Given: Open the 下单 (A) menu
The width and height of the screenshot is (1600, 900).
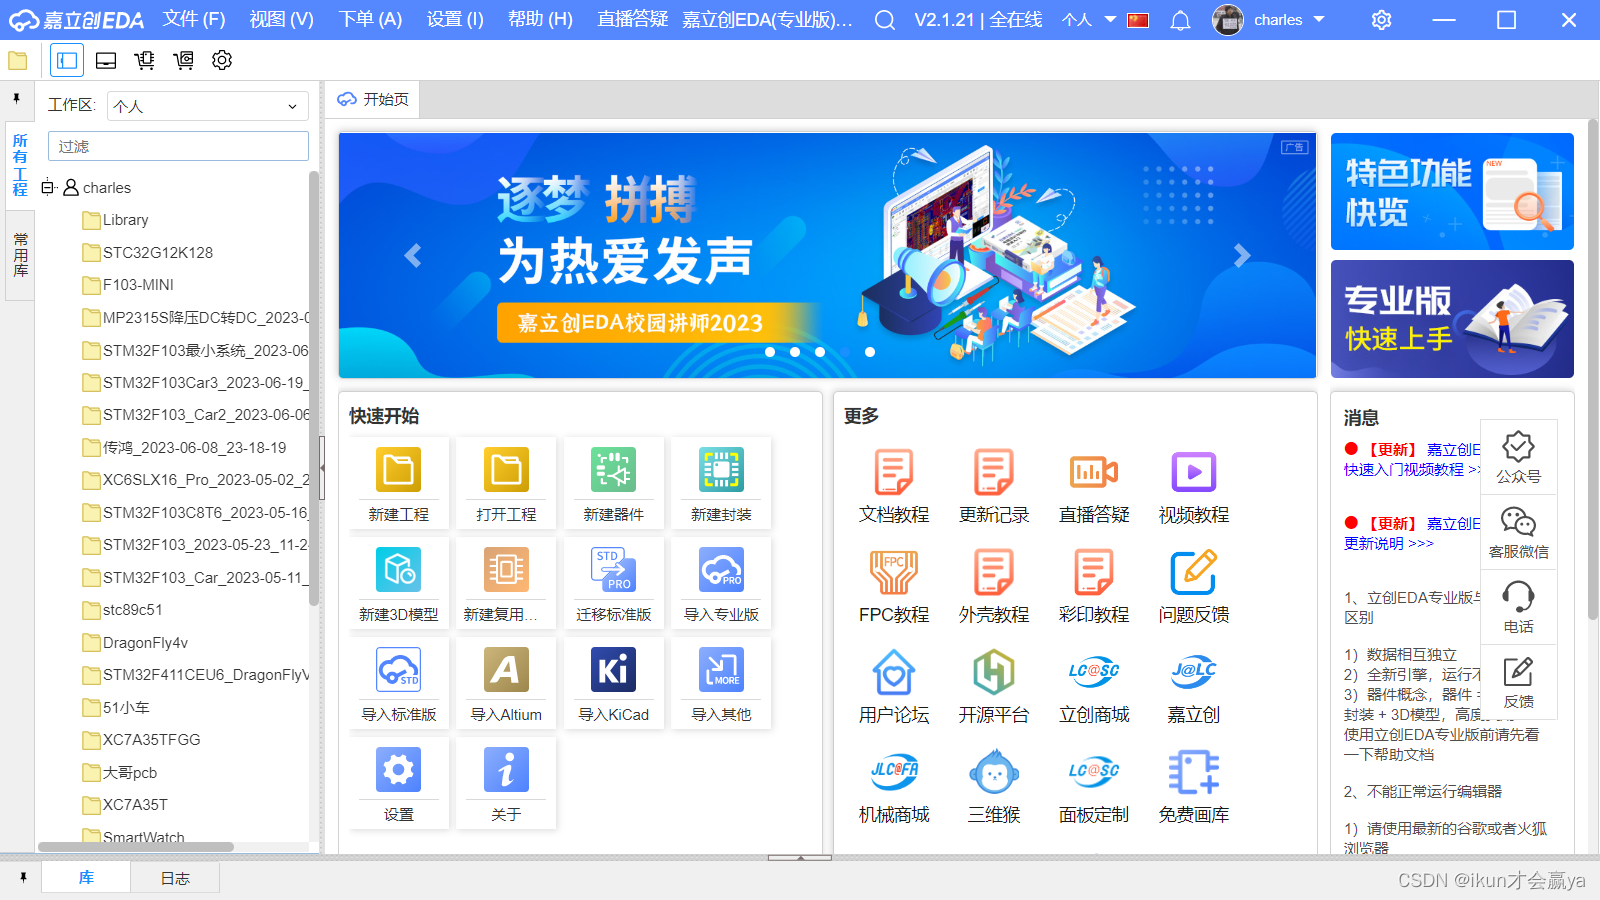Looking at the screenshot, I should (370, 19).
